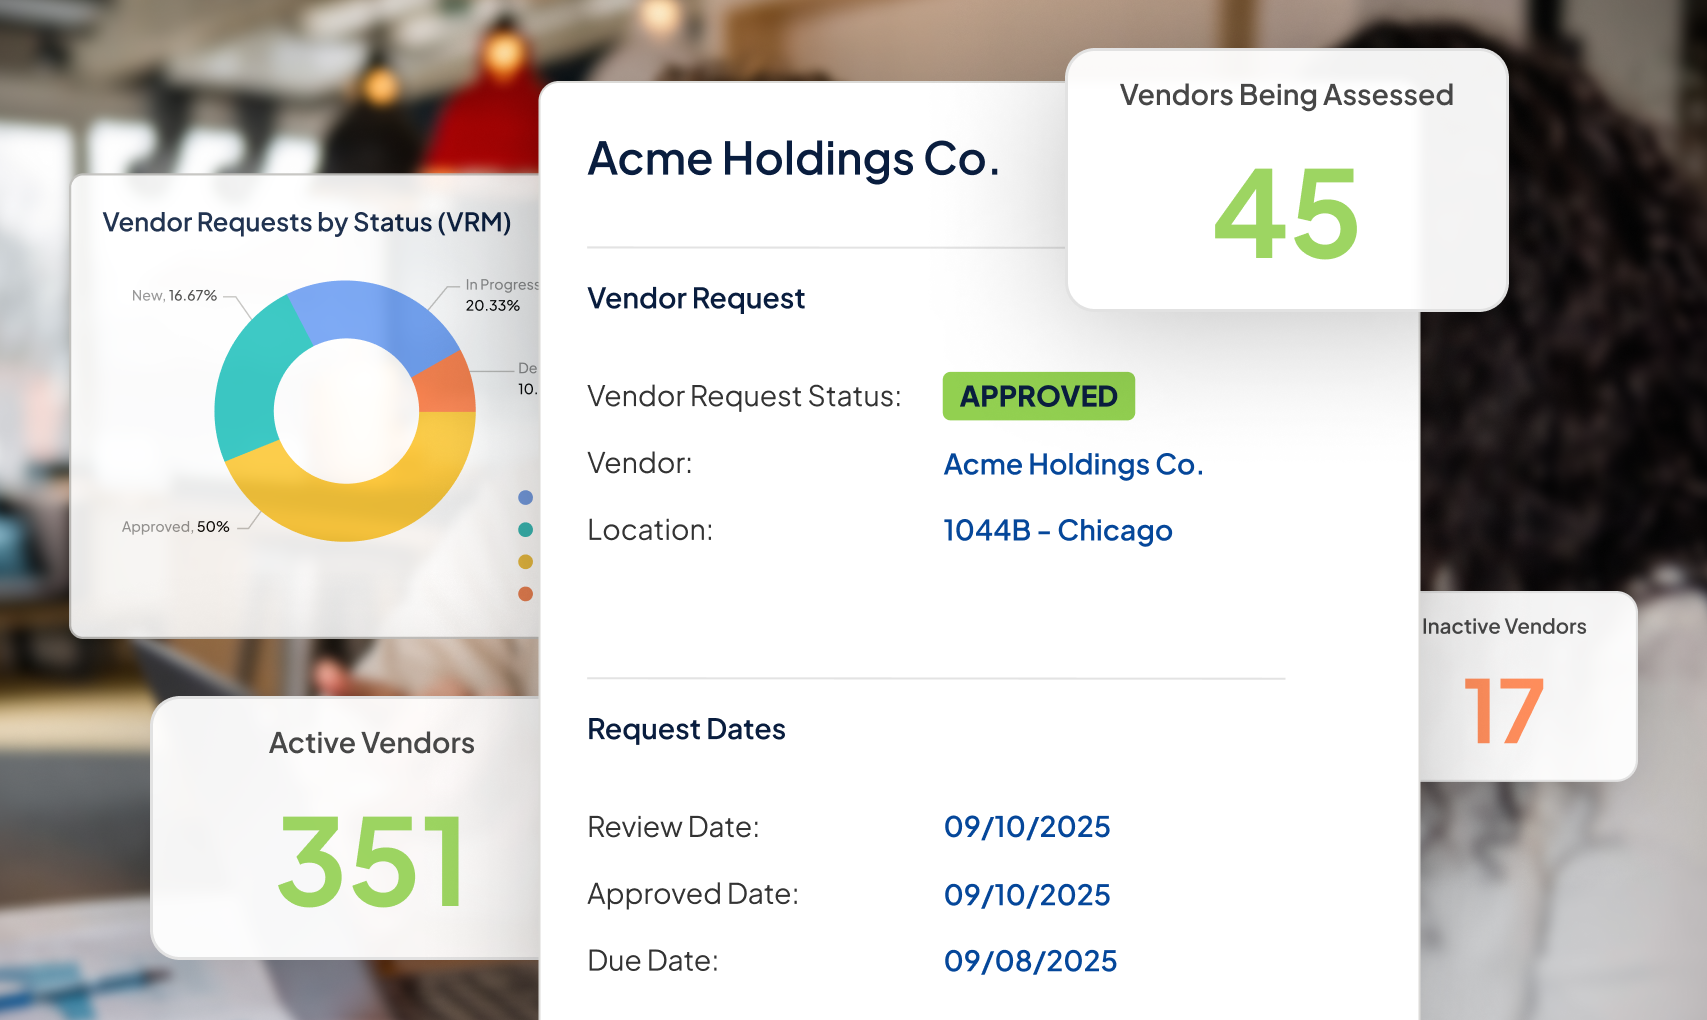Click the green APPROVED status badge

click(x=1038, y=396)
